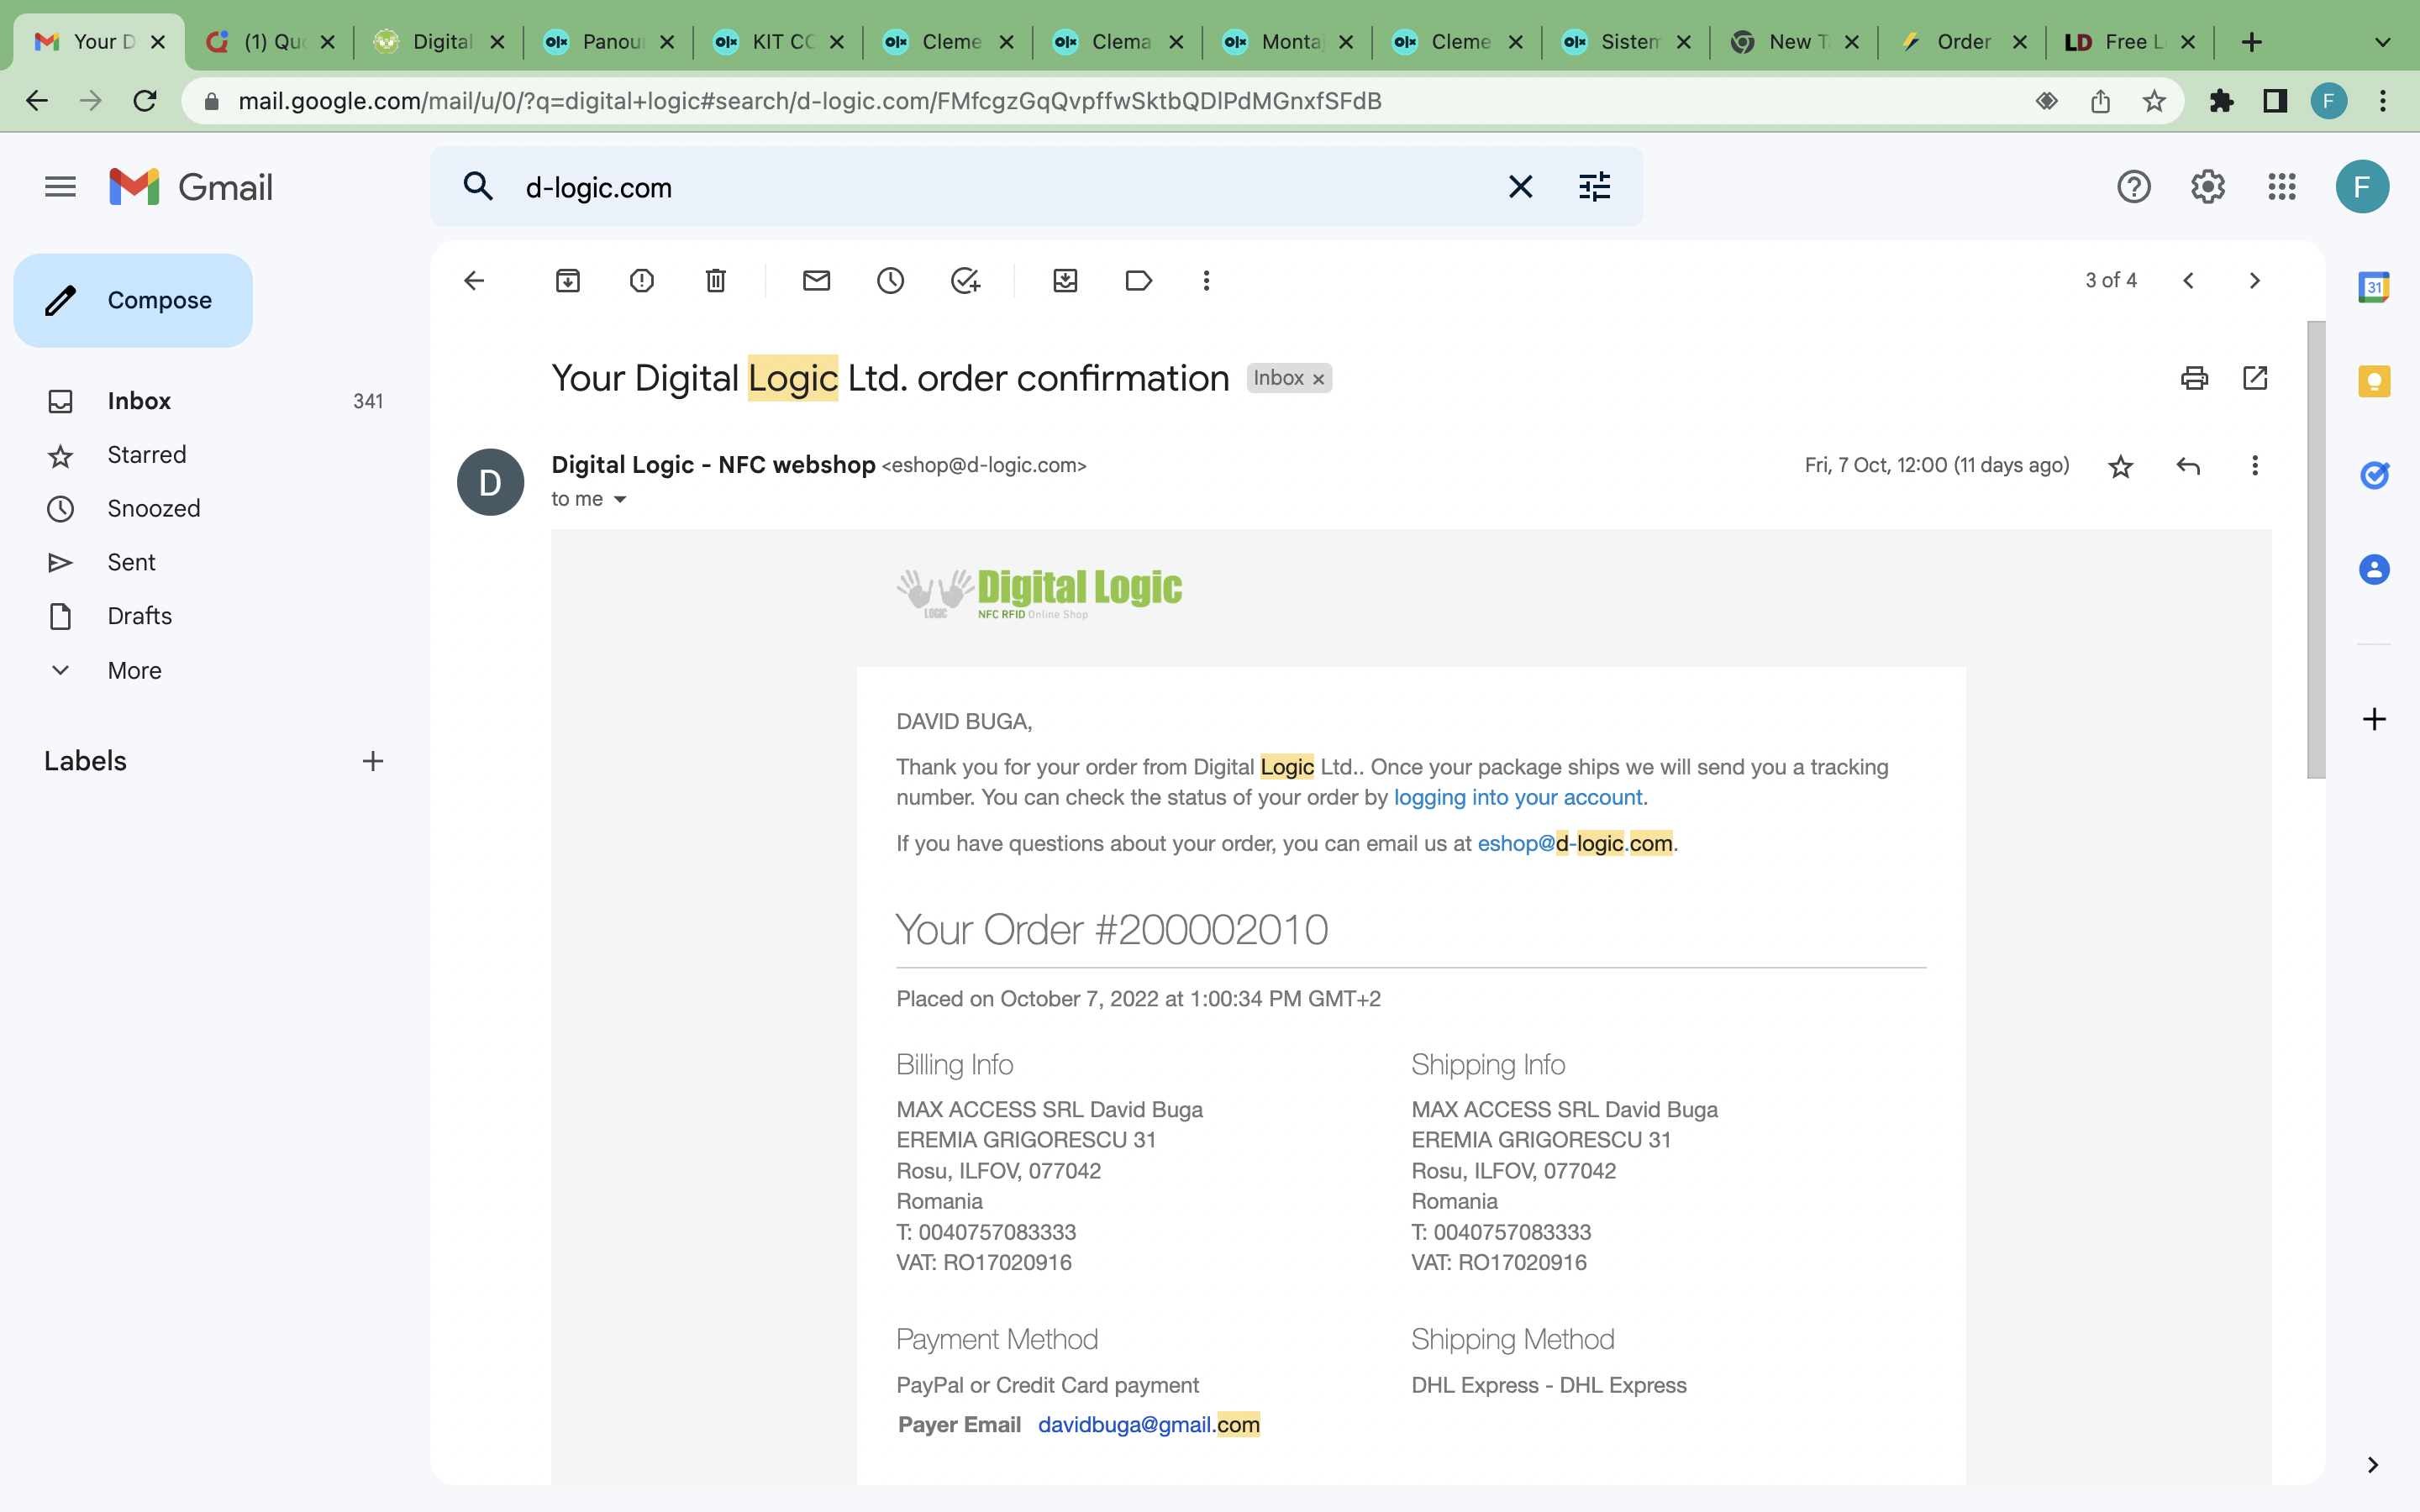
Task: Switch to the Digital Logic browser tab
Action: click(438, 42)
